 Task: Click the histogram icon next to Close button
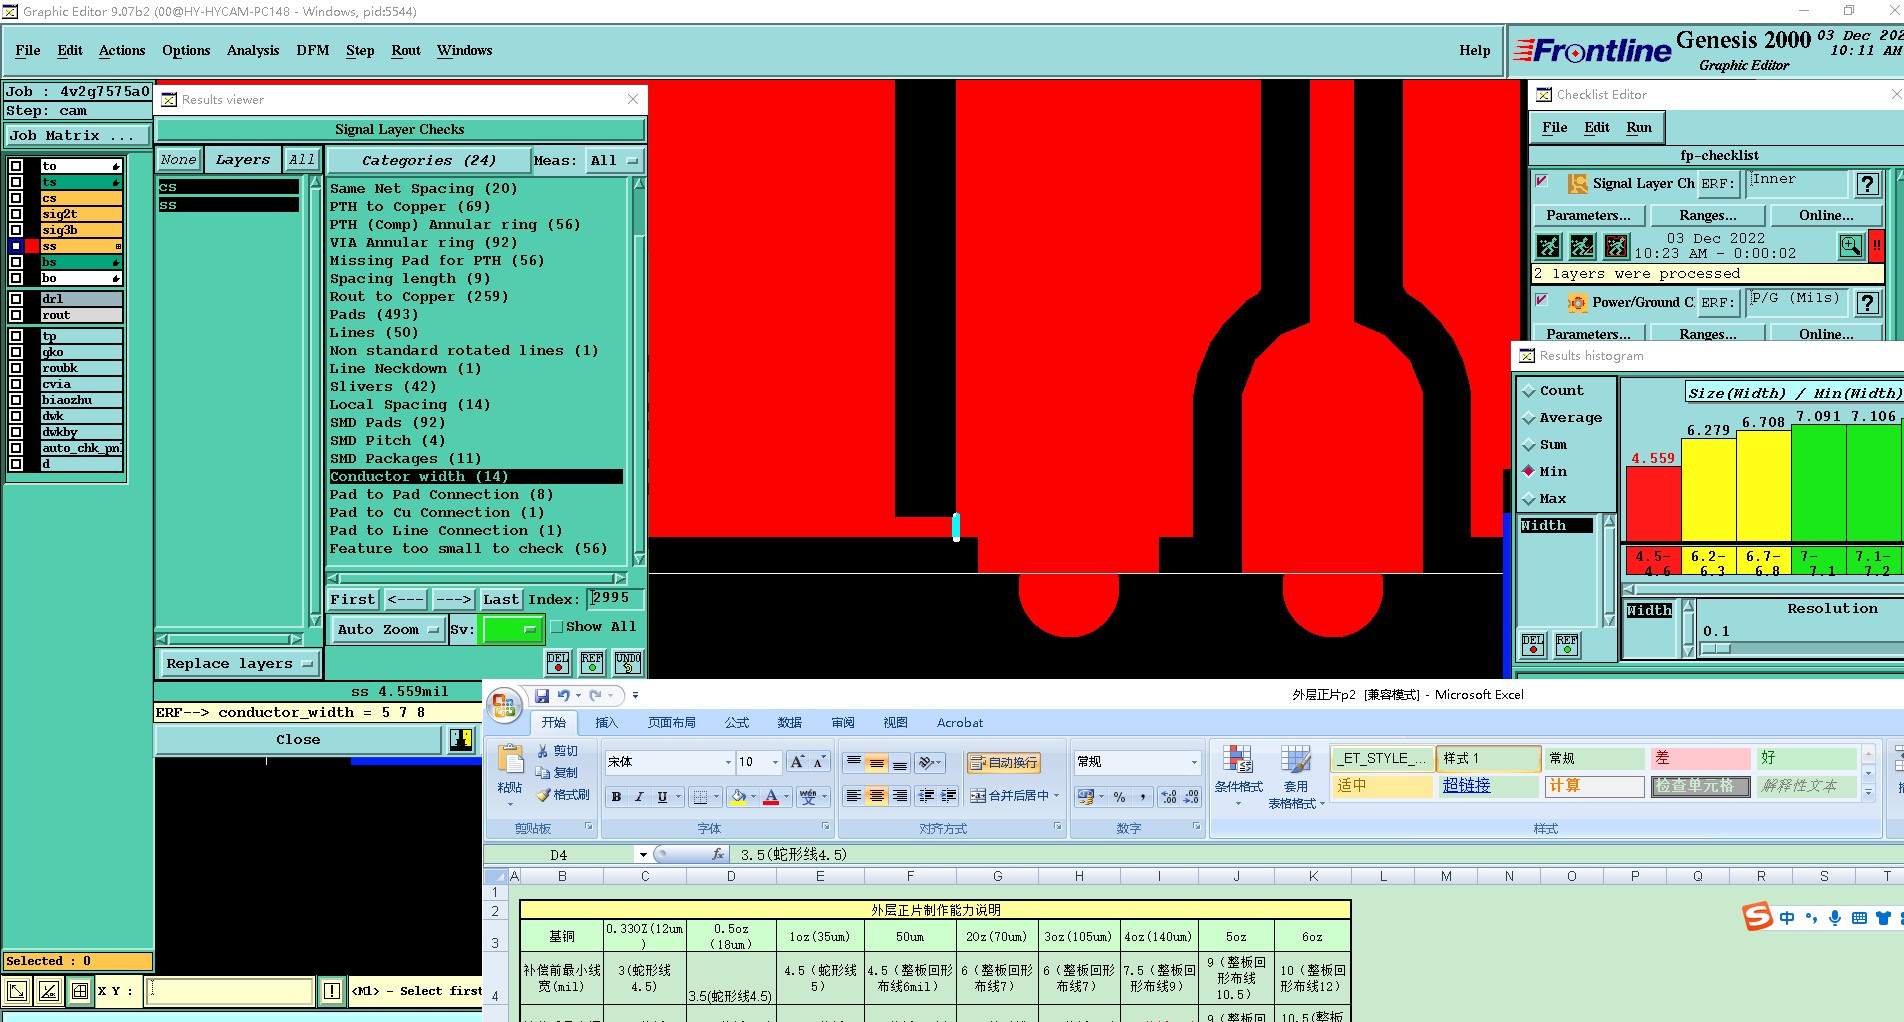click(461, 740)
